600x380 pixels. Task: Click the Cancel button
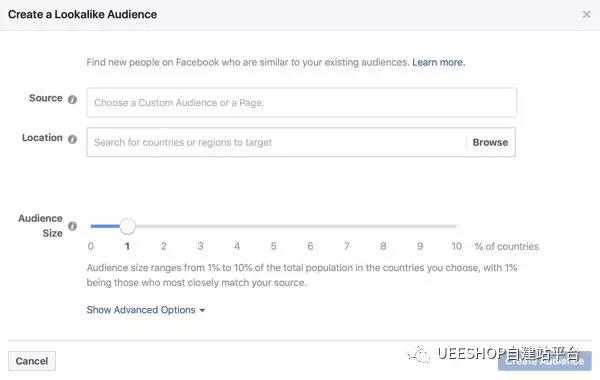[32, 361]
